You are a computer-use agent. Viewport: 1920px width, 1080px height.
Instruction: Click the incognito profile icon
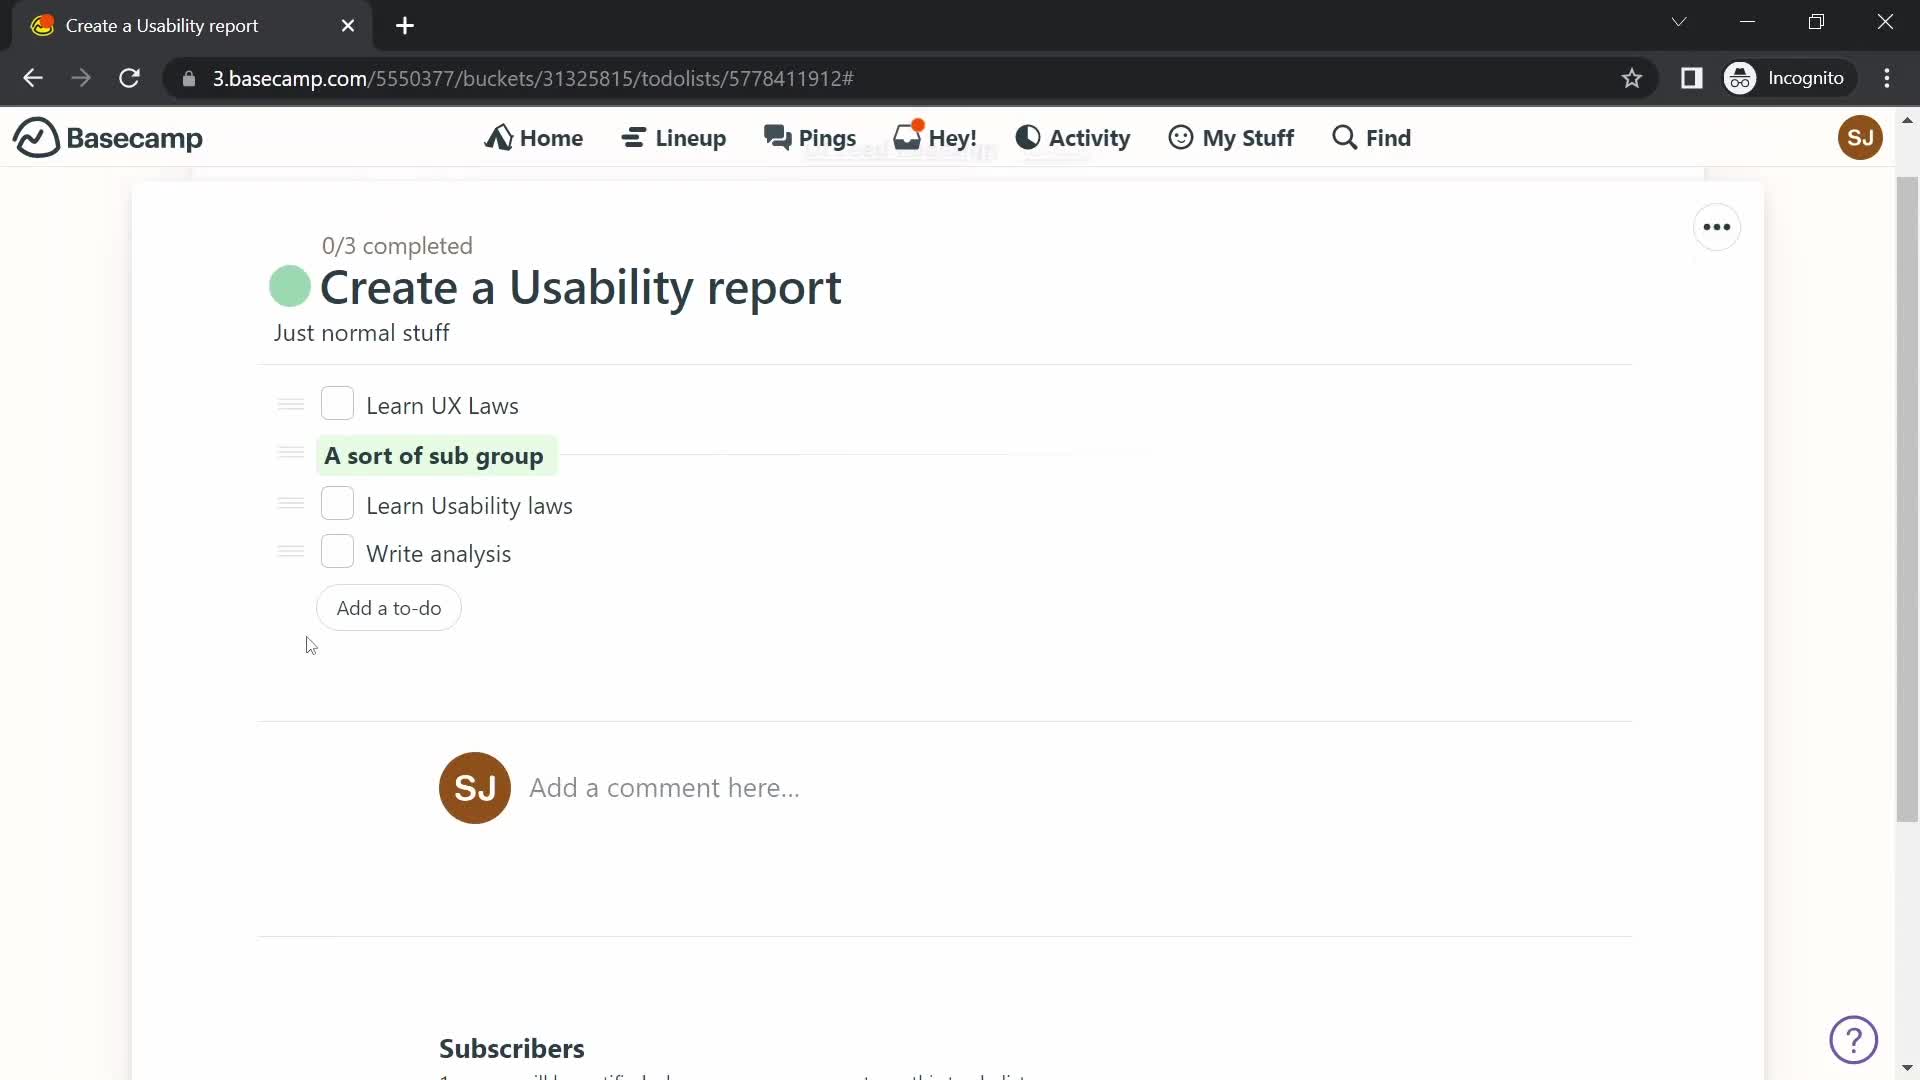pos(1742,78)
